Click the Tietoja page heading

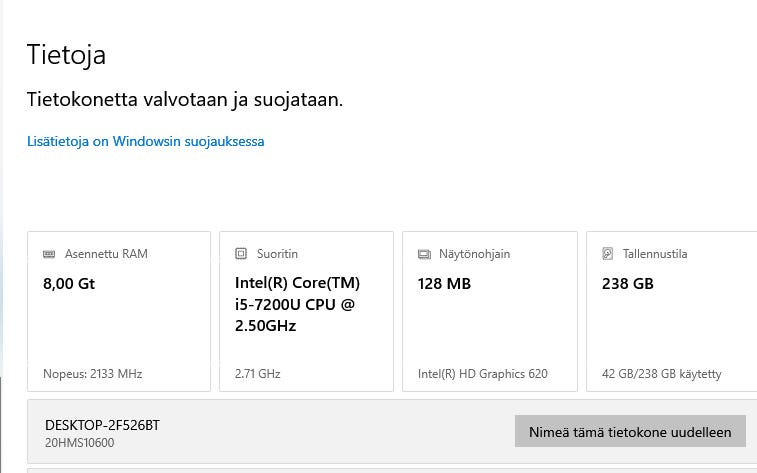(x=66, y=54)
